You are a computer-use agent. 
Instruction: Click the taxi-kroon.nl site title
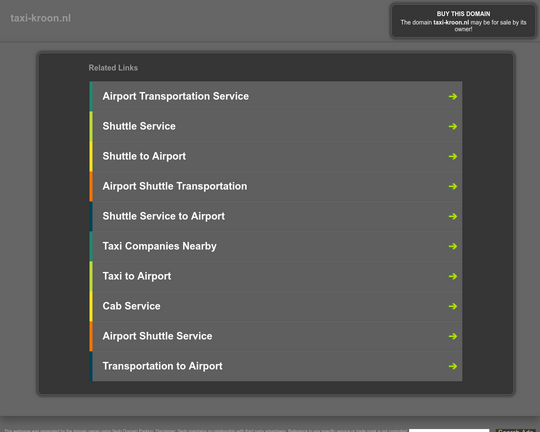41,18
